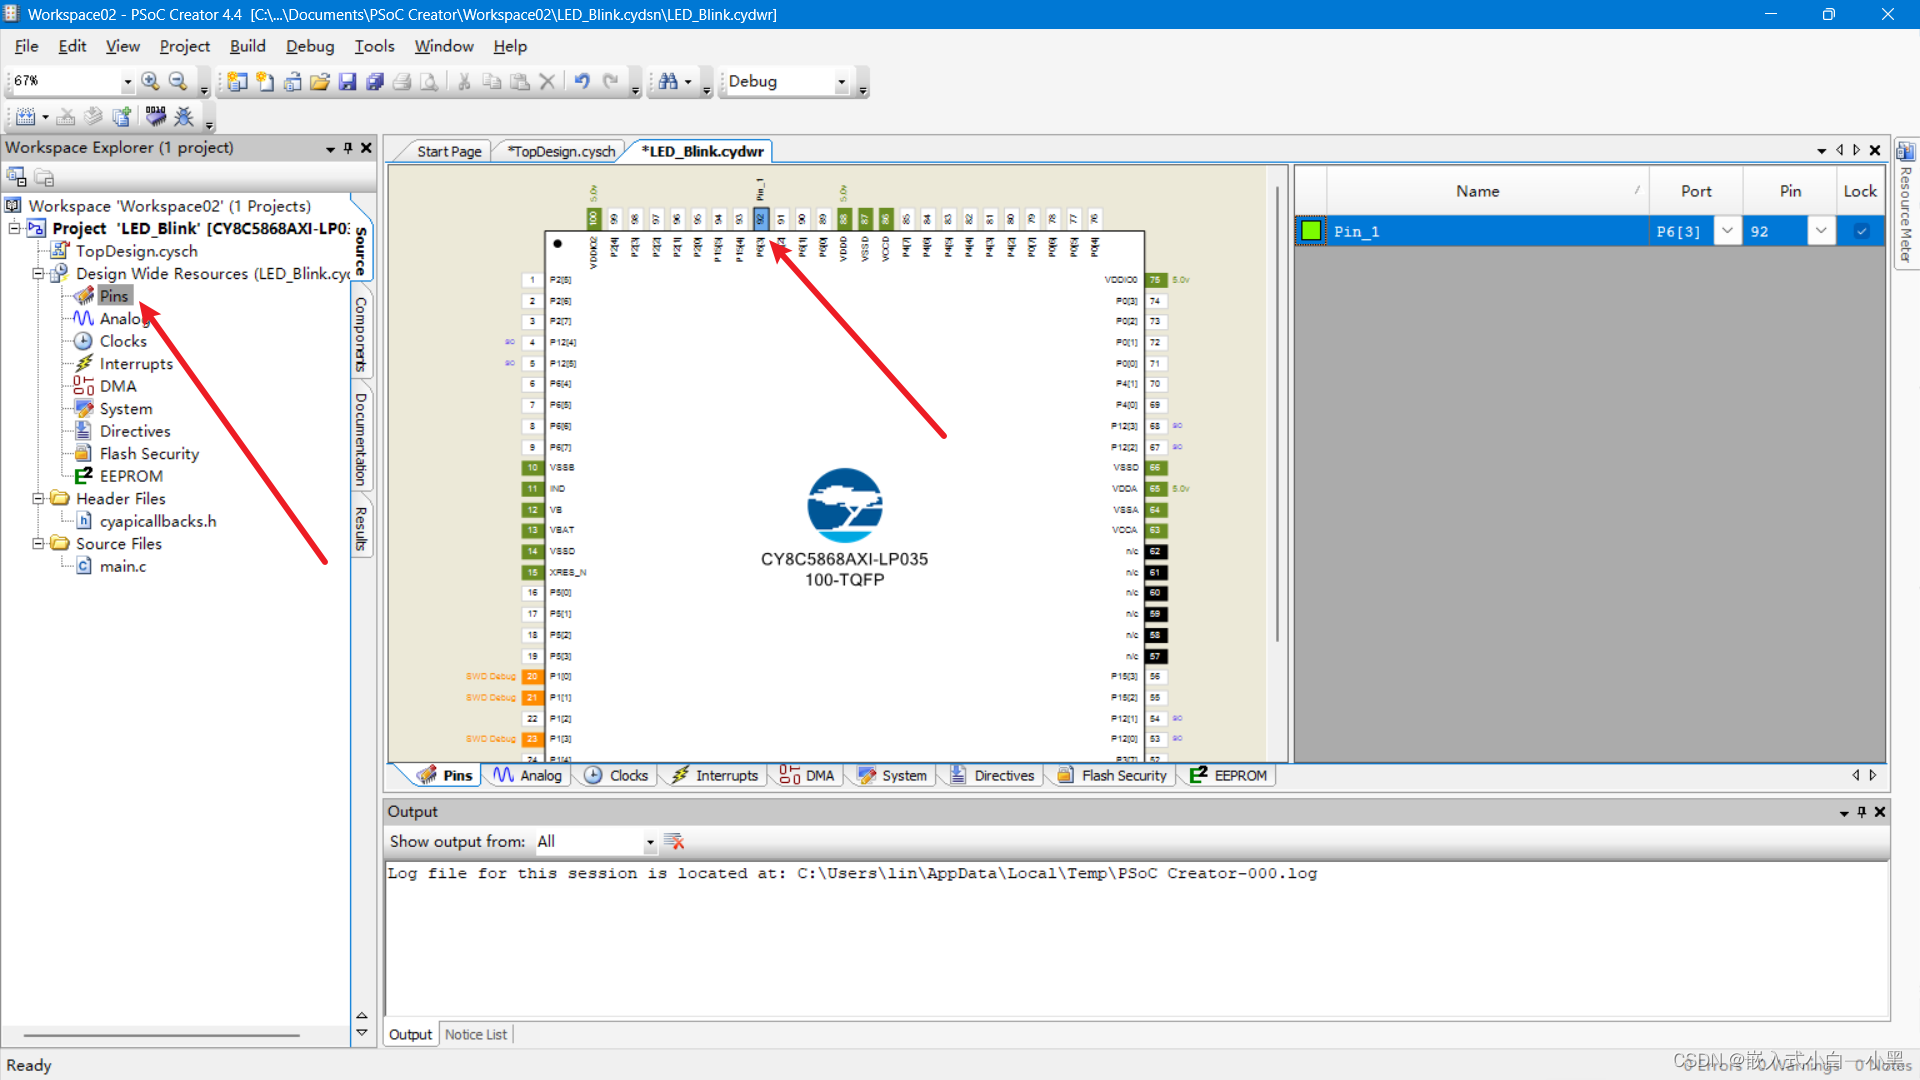Close the Output panel
Viewport: 1920px width, 1080px height.
pos(1880,812)
